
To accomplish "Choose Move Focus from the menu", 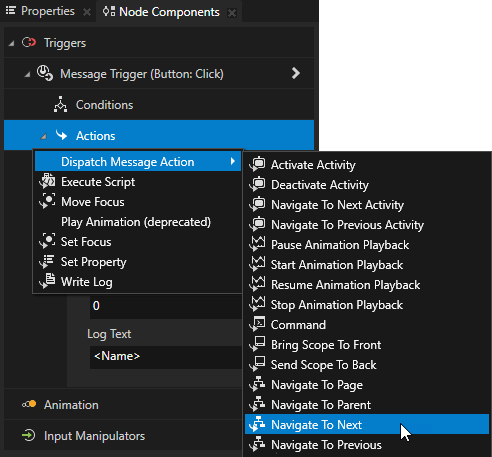I will click(x=138, y=202).
